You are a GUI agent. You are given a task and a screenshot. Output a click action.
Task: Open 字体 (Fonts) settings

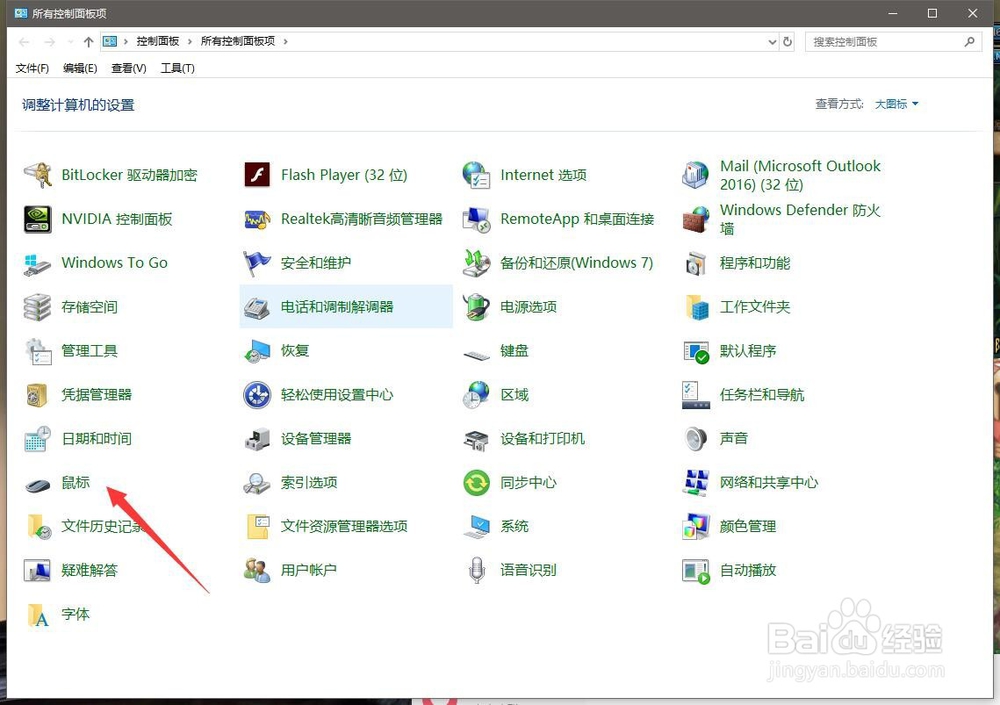[x=77, y=615]
